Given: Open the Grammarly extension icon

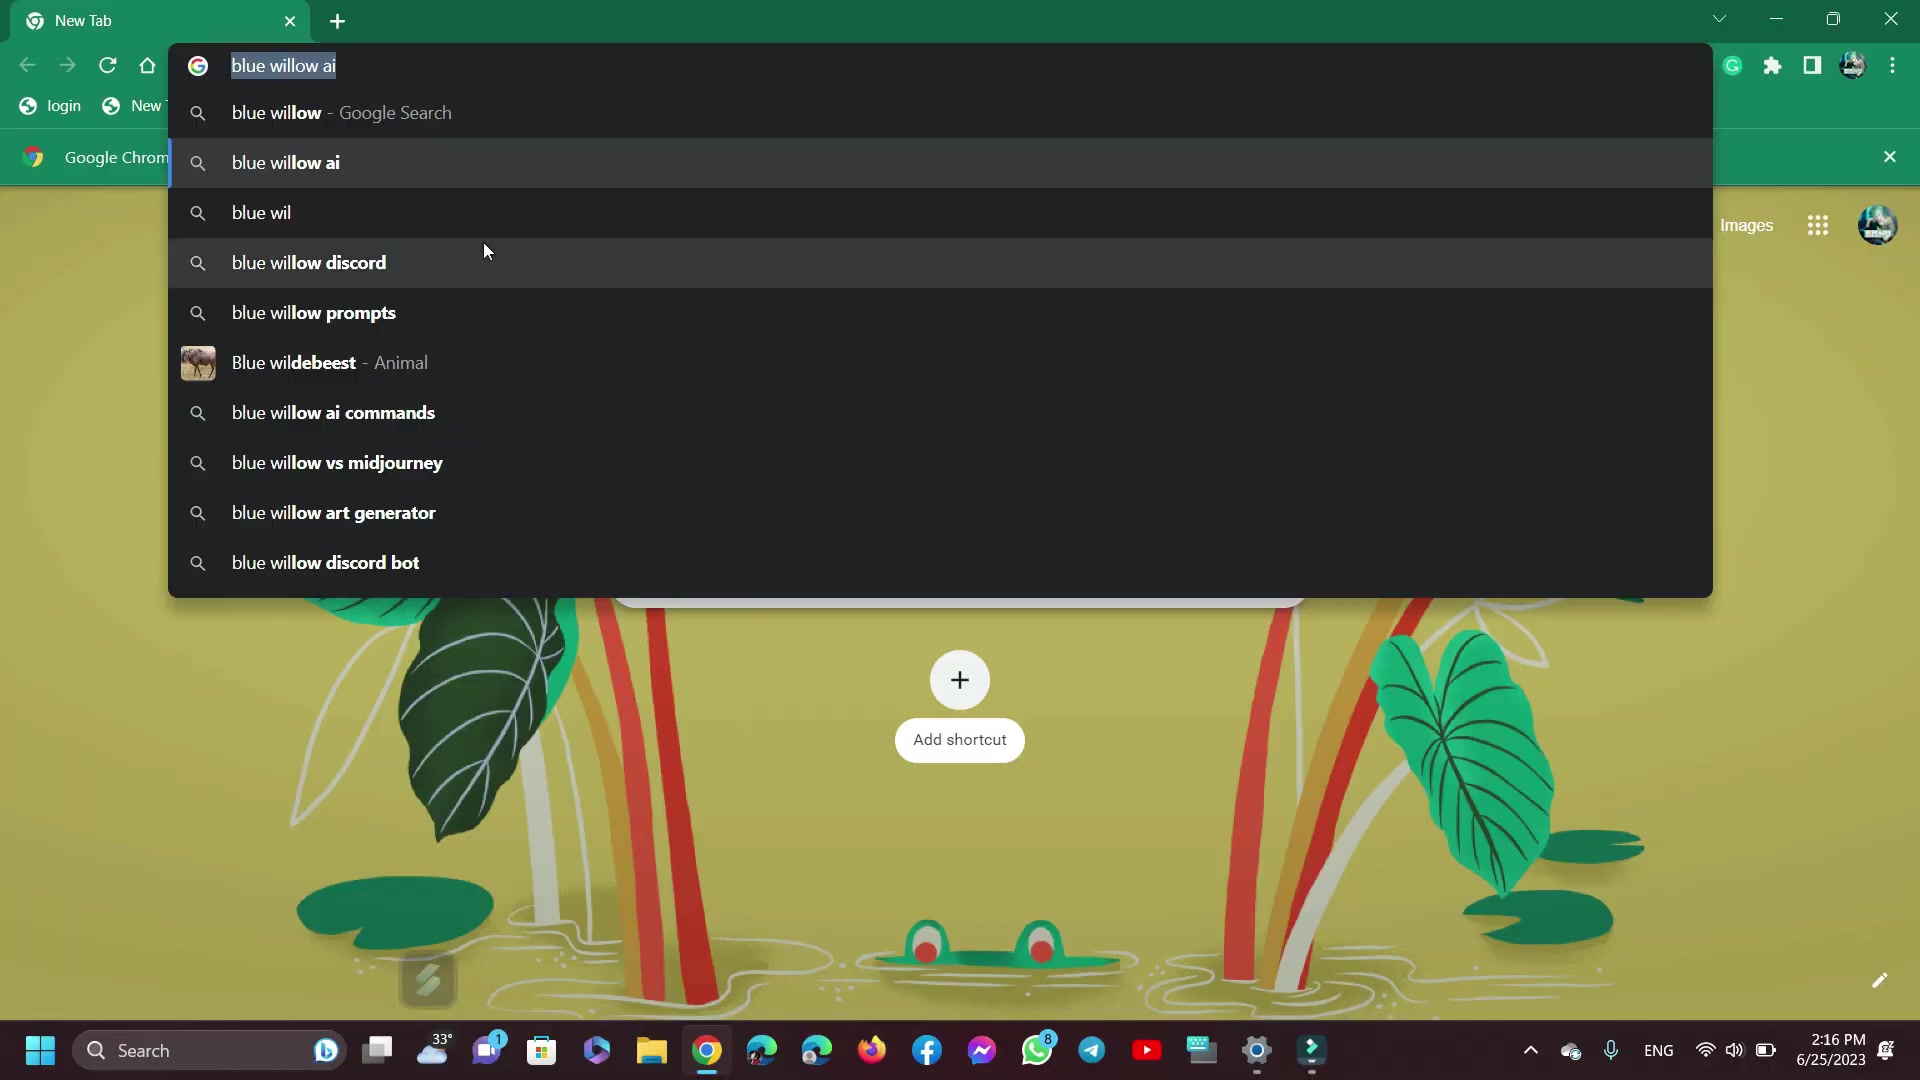Looking at the screenshot, I should point(1733,66).
